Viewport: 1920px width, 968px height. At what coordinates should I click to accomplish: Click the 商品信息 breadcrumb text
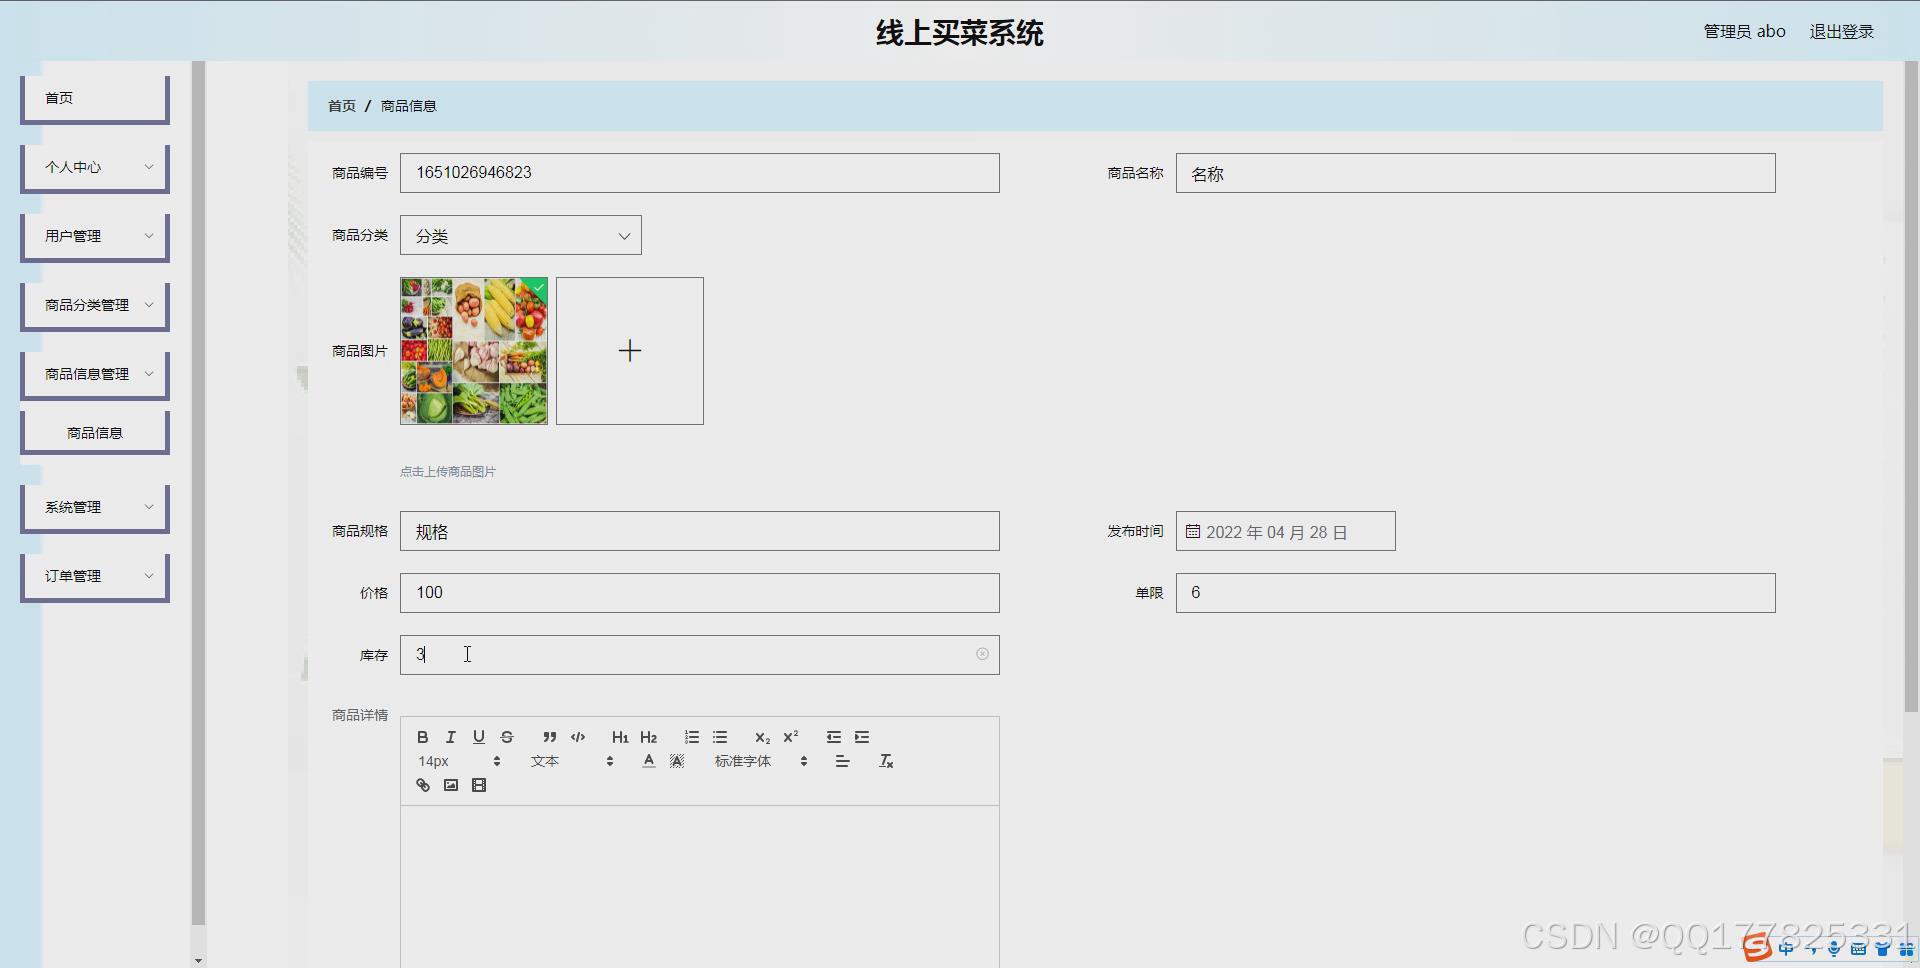click(408, 106)
